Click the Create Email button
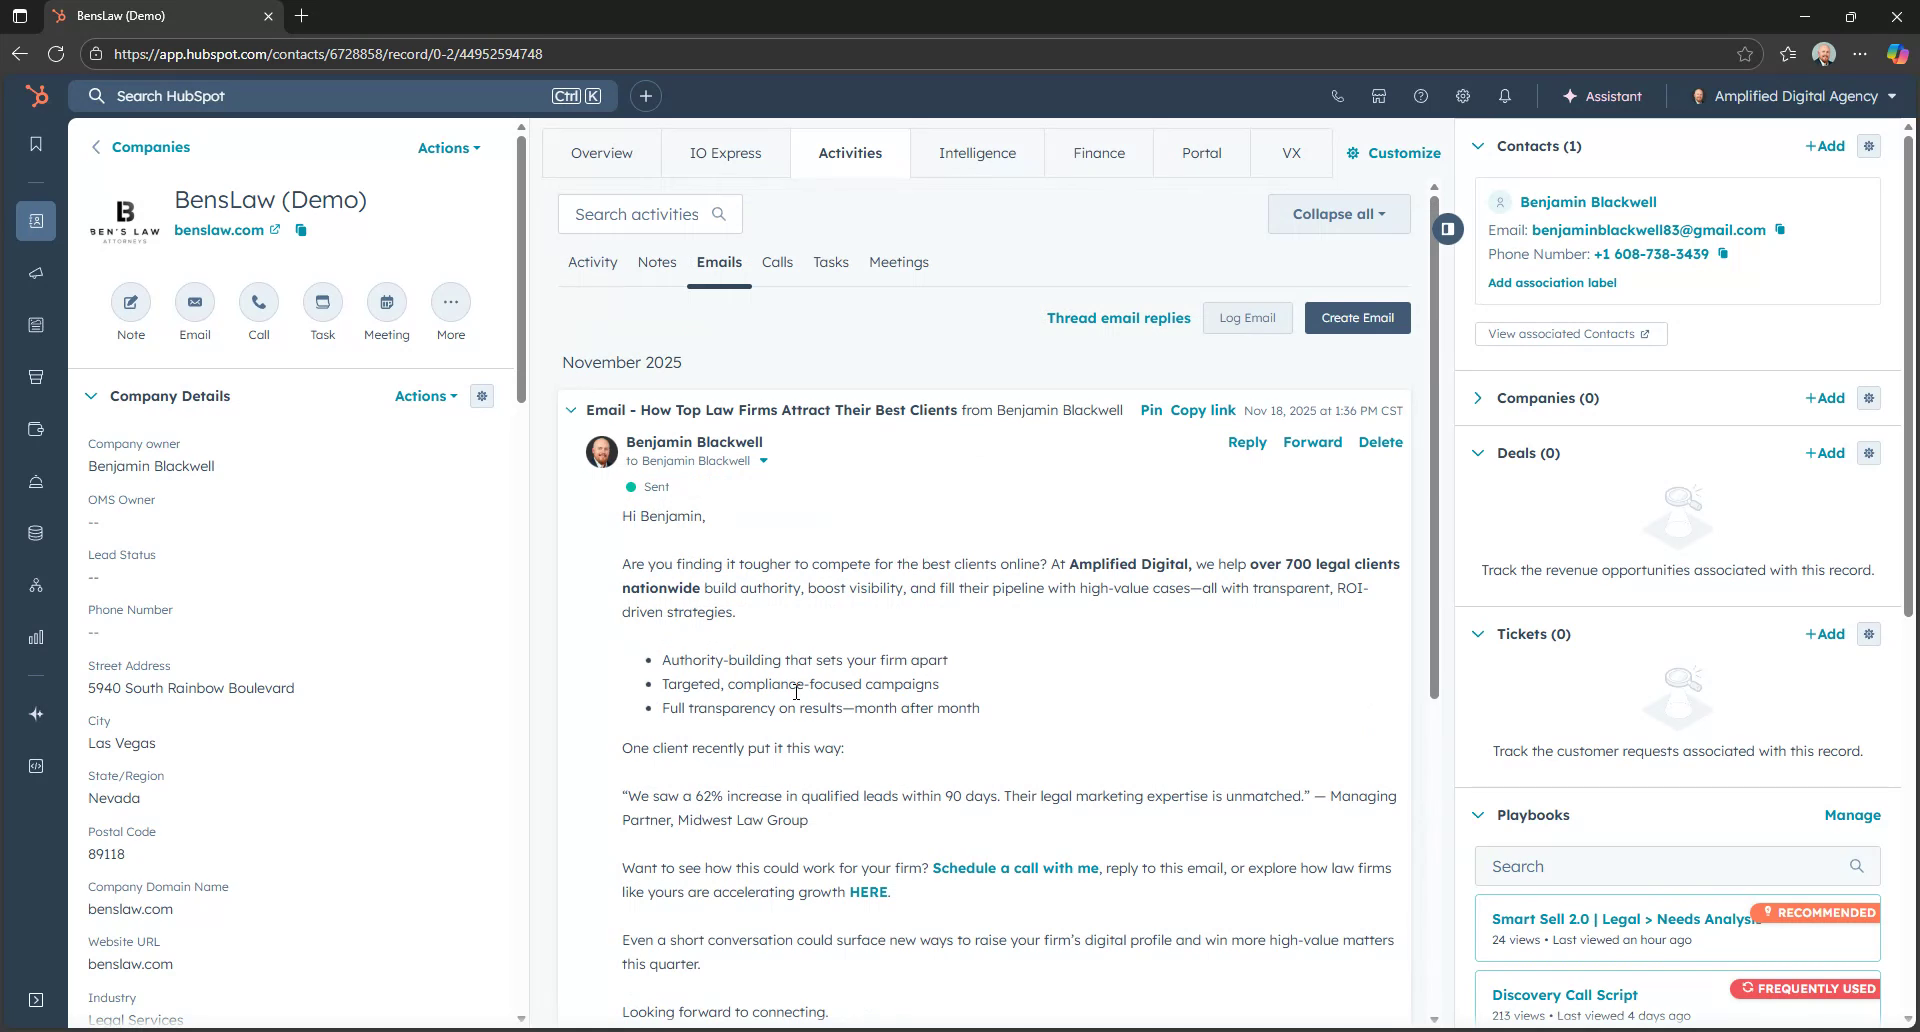This screenshot has height=1032, width=1920. click(x=1357, y=317)
